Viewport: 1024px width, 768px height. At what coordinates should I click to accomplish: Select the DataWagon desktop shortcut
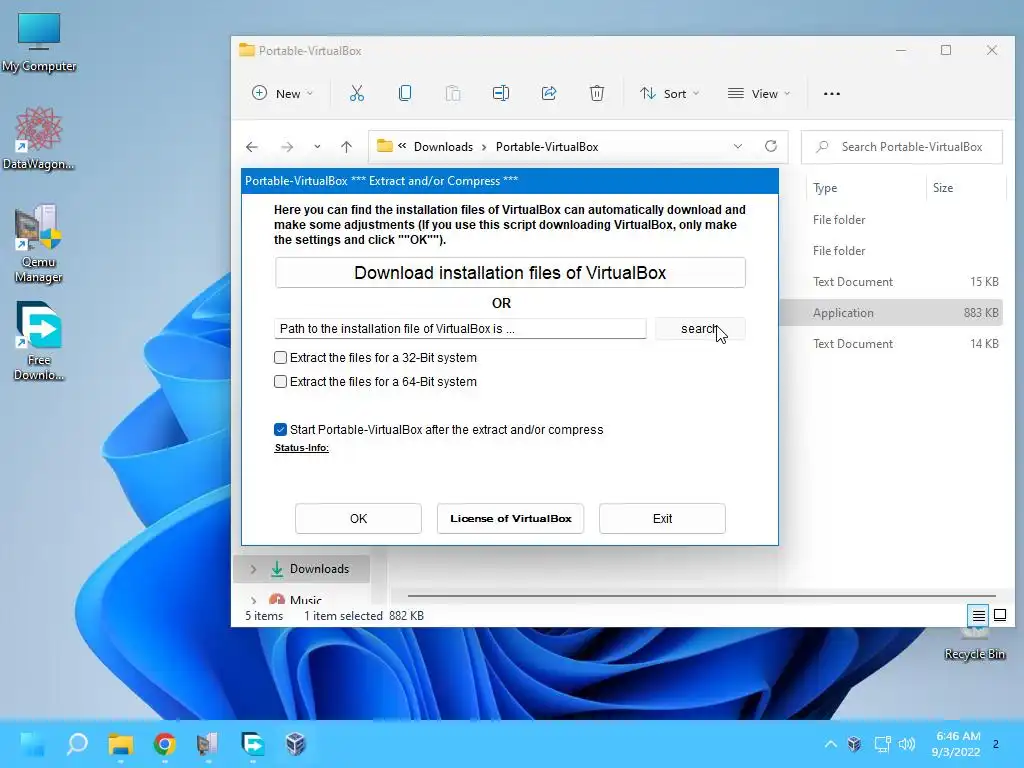point(39,138)
